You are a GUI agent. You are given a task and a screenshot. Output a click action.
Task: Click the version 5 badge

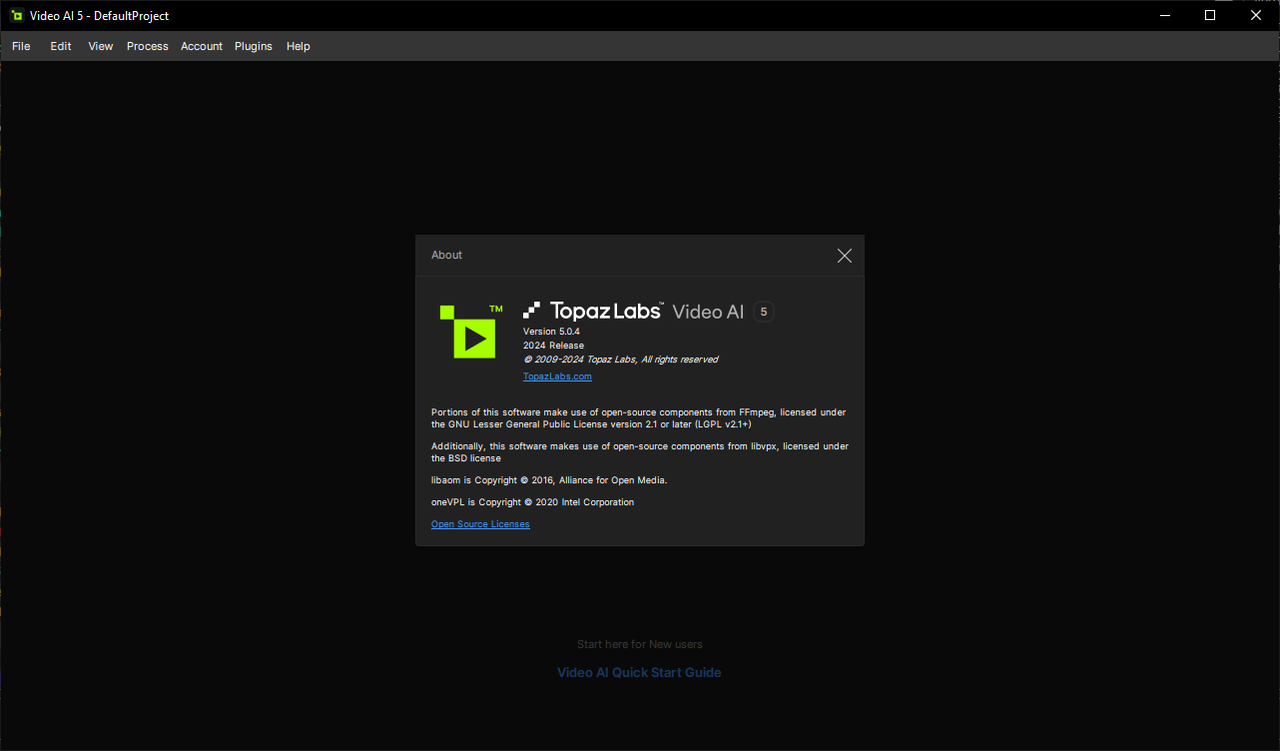click(764, 312)
